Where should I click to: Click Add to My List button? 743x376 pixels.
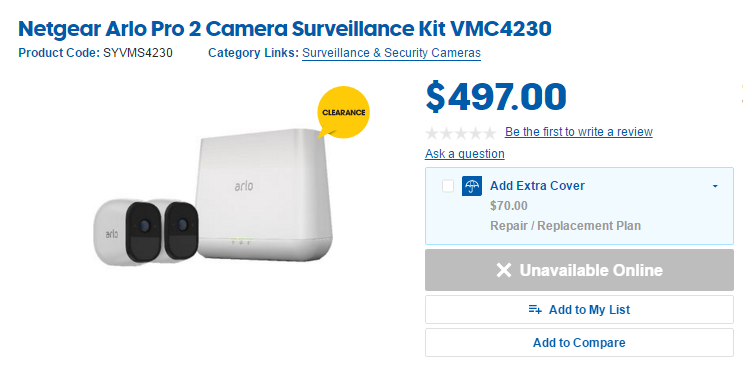tap(579, 310)
